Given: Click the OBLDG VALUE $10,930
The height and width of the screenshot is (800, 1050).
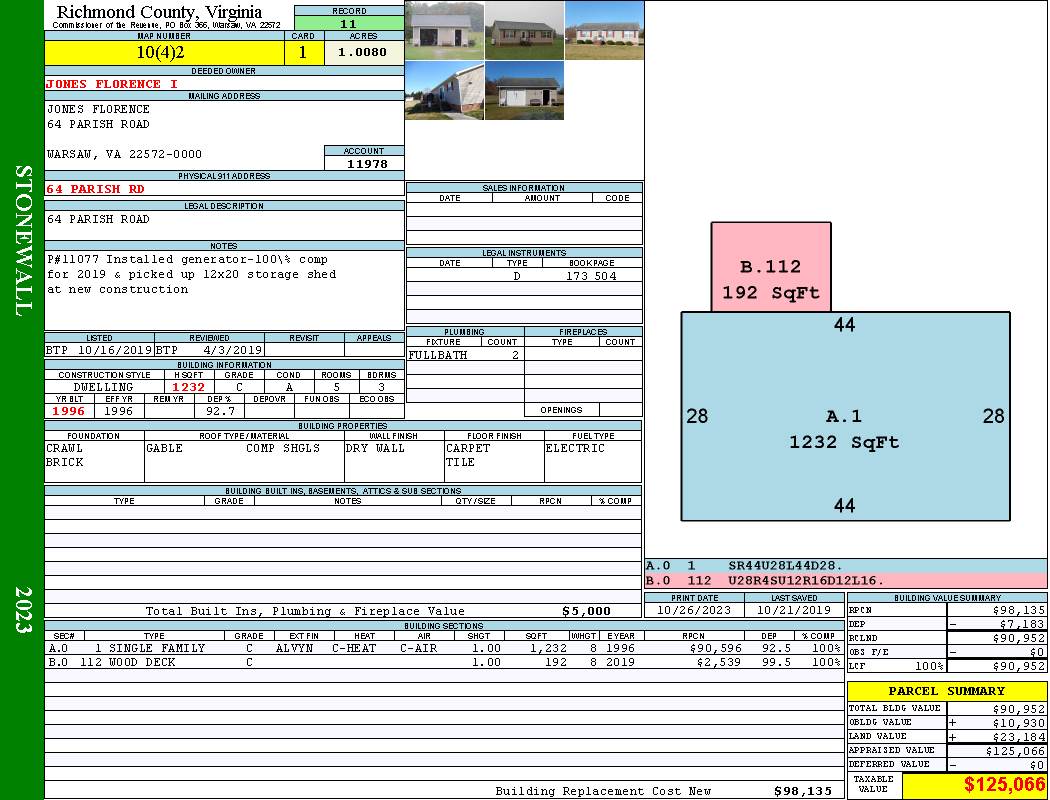Looking at the screenshot, I should [1019, 723].
